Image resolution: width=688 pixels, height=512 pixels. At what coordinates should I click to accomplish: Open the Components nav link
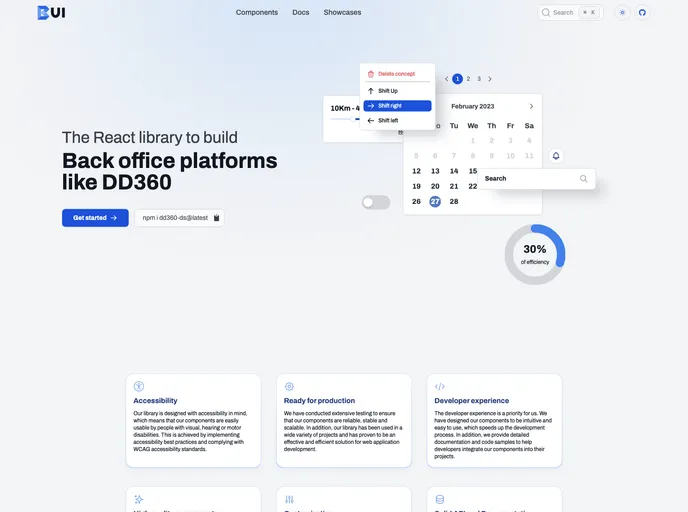click(257, 13)
